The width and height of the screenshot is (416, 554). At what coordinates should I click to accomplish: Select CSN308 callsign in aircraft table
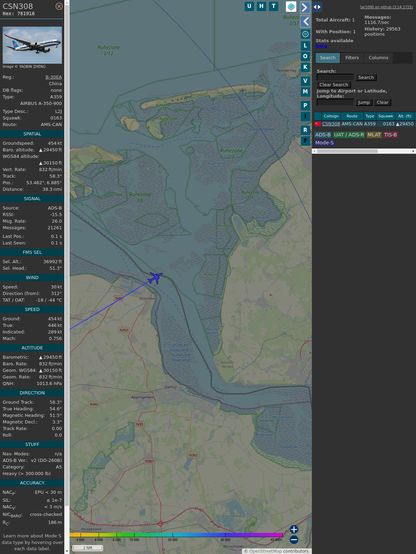coord(331,124)
